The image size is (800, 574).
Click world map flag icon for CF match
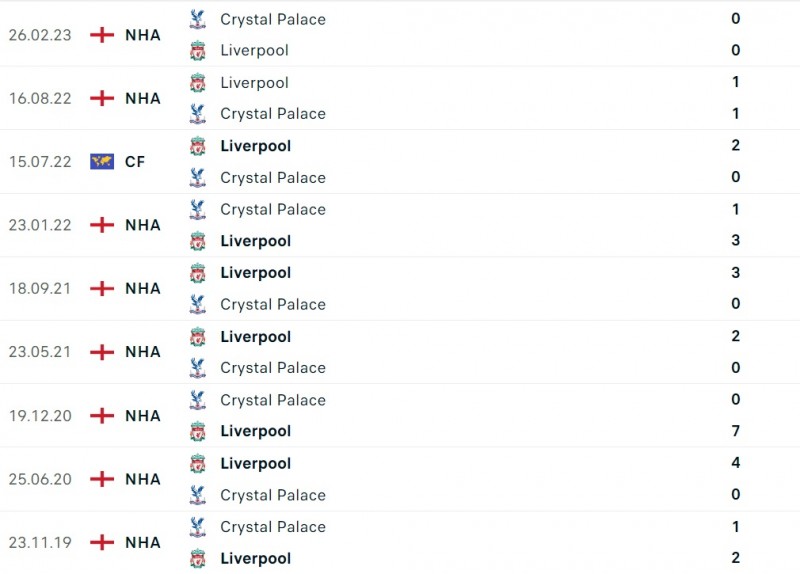point(102,161)
